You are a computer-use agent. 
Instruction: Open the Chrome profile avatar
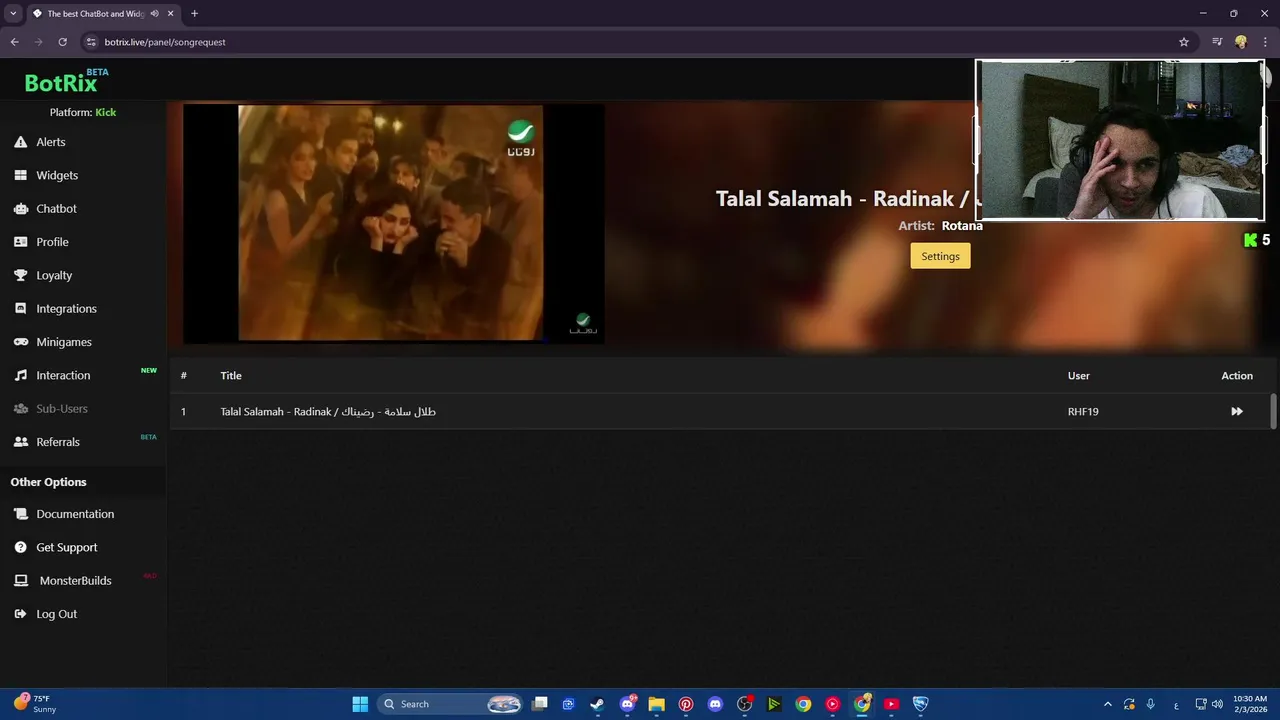[1241, 42]
